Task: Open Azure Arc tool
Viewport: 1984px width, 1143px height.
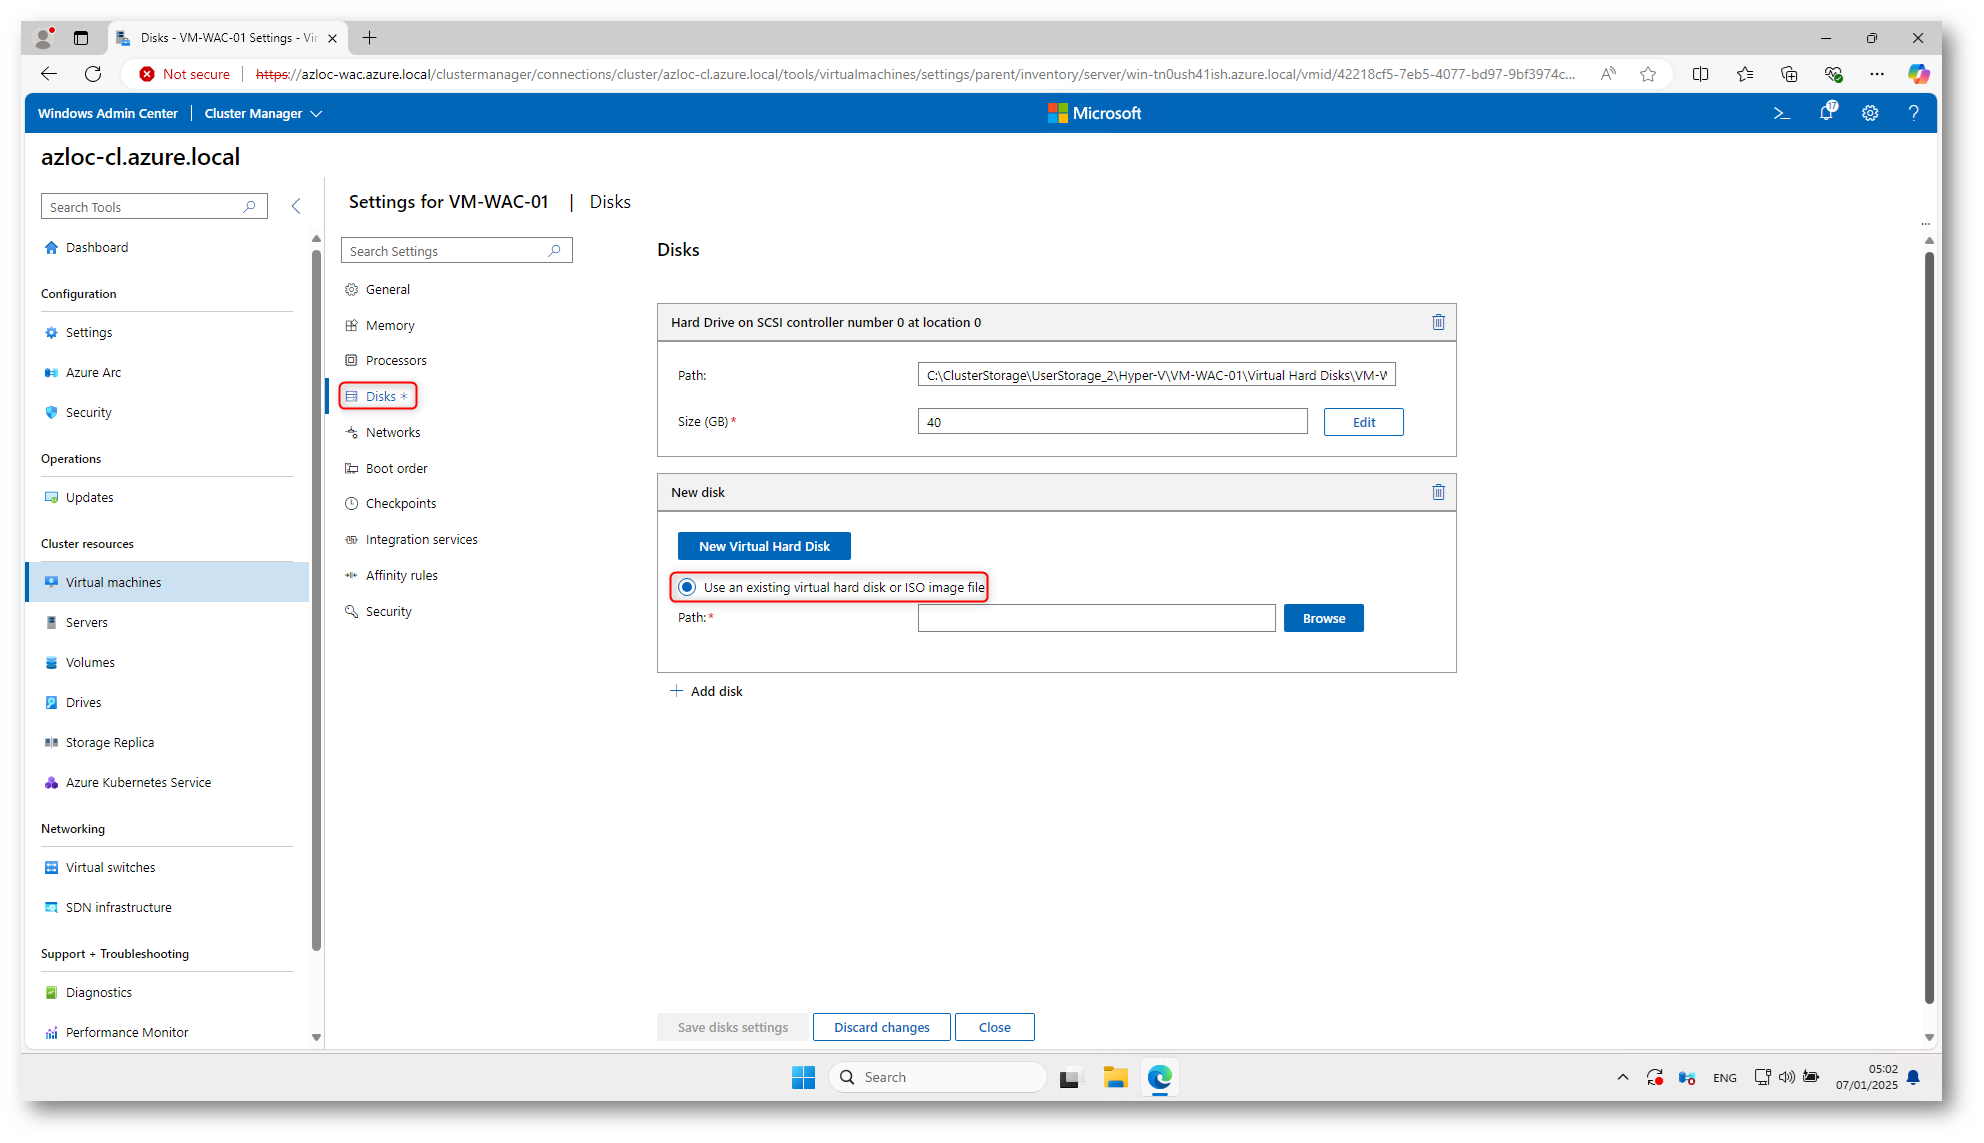Action: coord(93,372)
